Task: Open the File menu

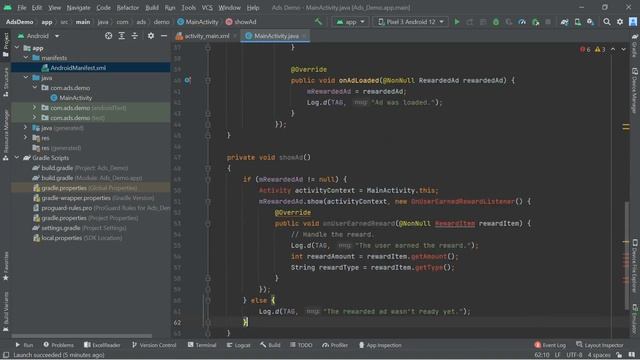Action: pyautogui.click(x=22, y=8)
